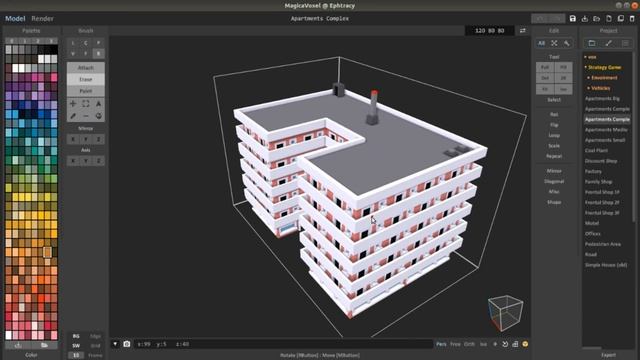Click the reset camera rotation icon

point(505,344)
